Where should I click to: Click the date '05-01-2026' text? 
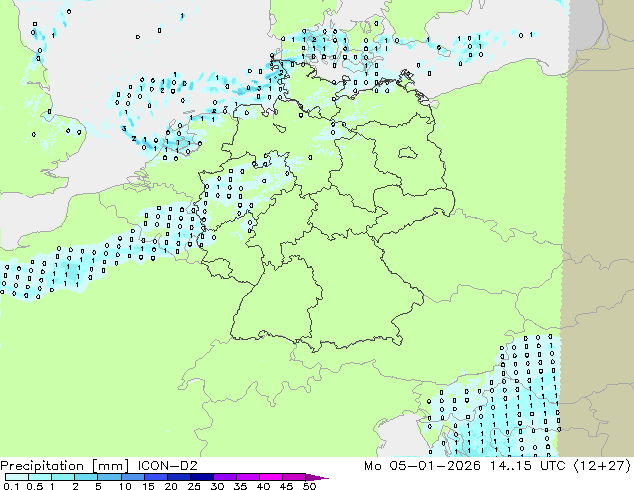(x=435, y=466)
